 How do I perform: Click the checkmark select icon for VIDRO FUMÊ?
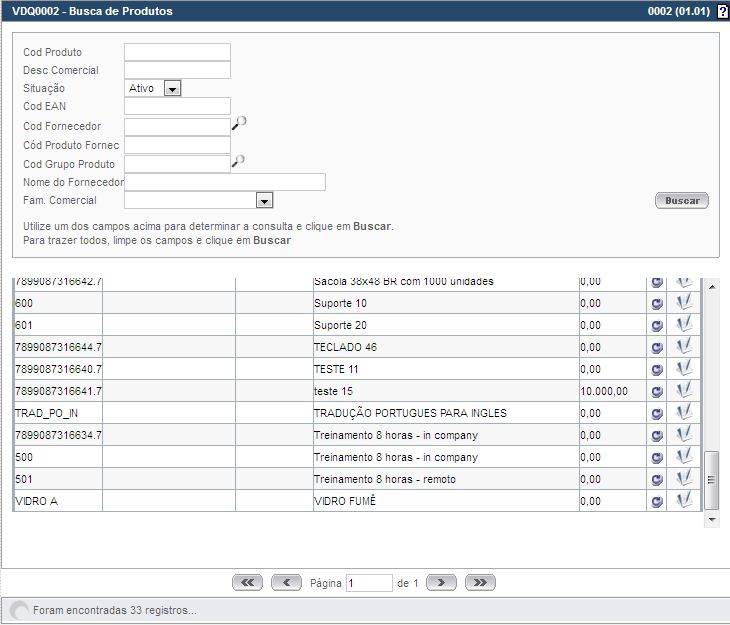(x=685, y=501)
